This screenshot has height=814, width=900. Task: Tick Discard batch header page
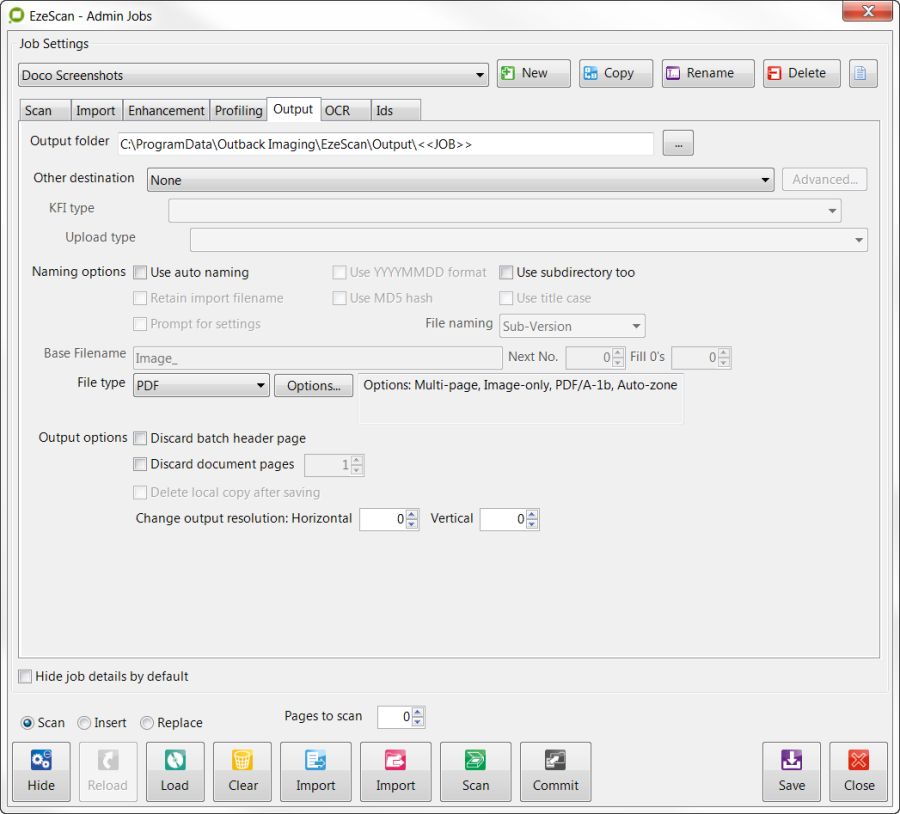click(141, 438)
